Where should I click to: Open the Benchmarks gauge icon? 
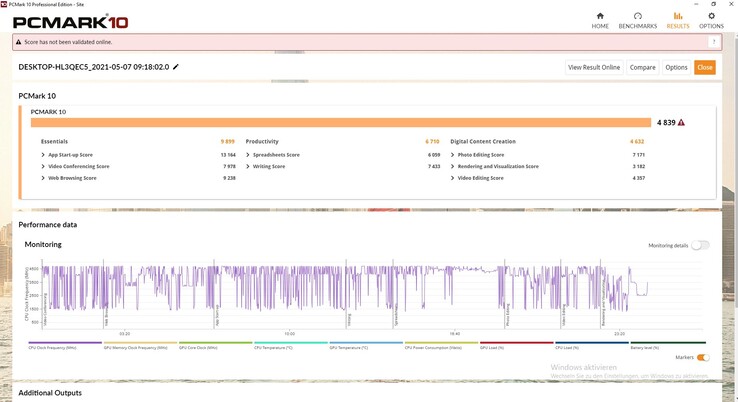click(638, 20)
